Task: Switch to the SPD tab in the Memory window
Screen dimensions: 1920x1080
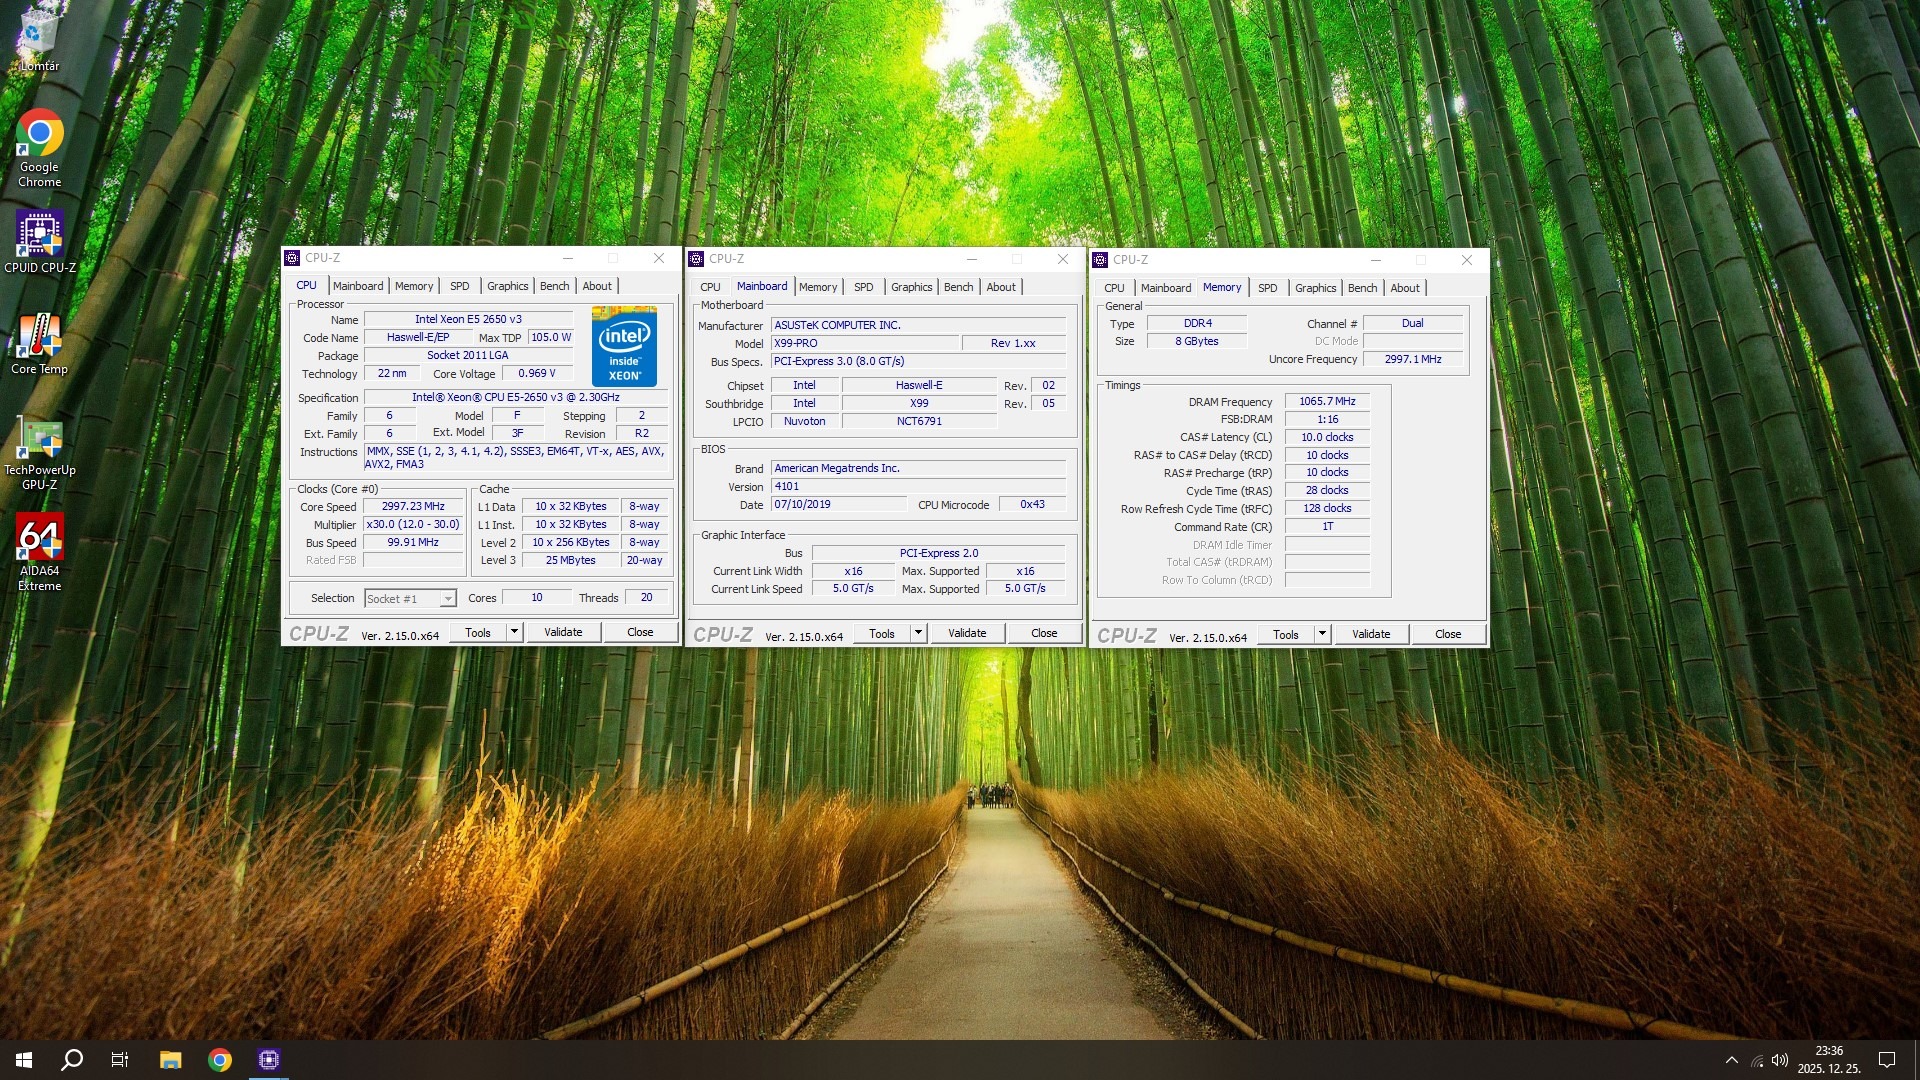Action: coord(1267,288)
